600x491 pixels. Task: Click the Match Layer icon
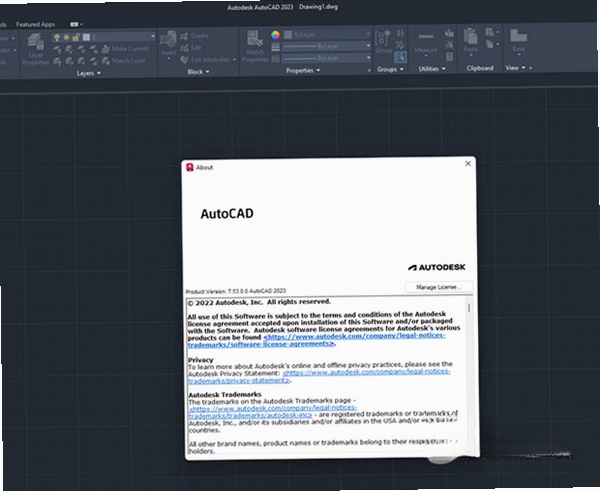click(106, 60)
